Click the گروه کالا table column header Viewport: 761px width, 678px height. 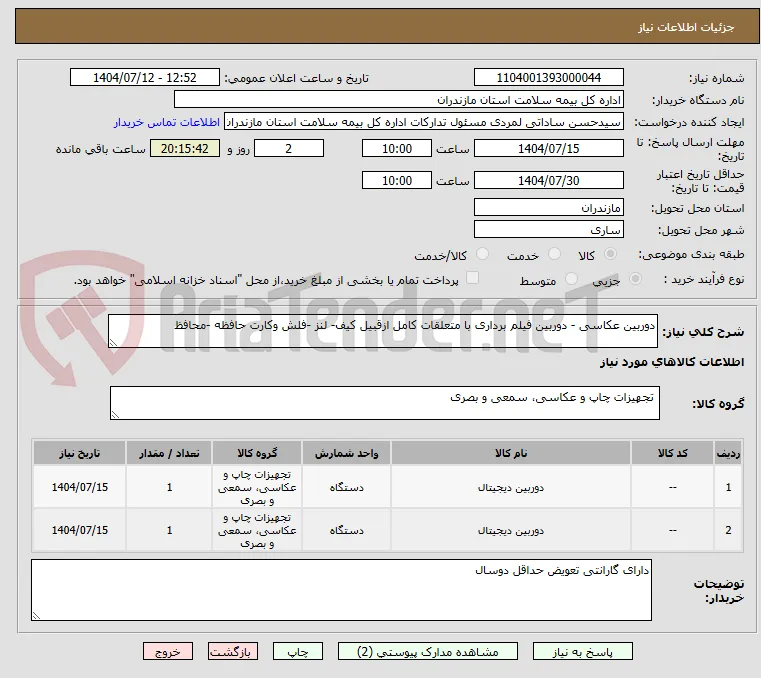tap(257, 453)
